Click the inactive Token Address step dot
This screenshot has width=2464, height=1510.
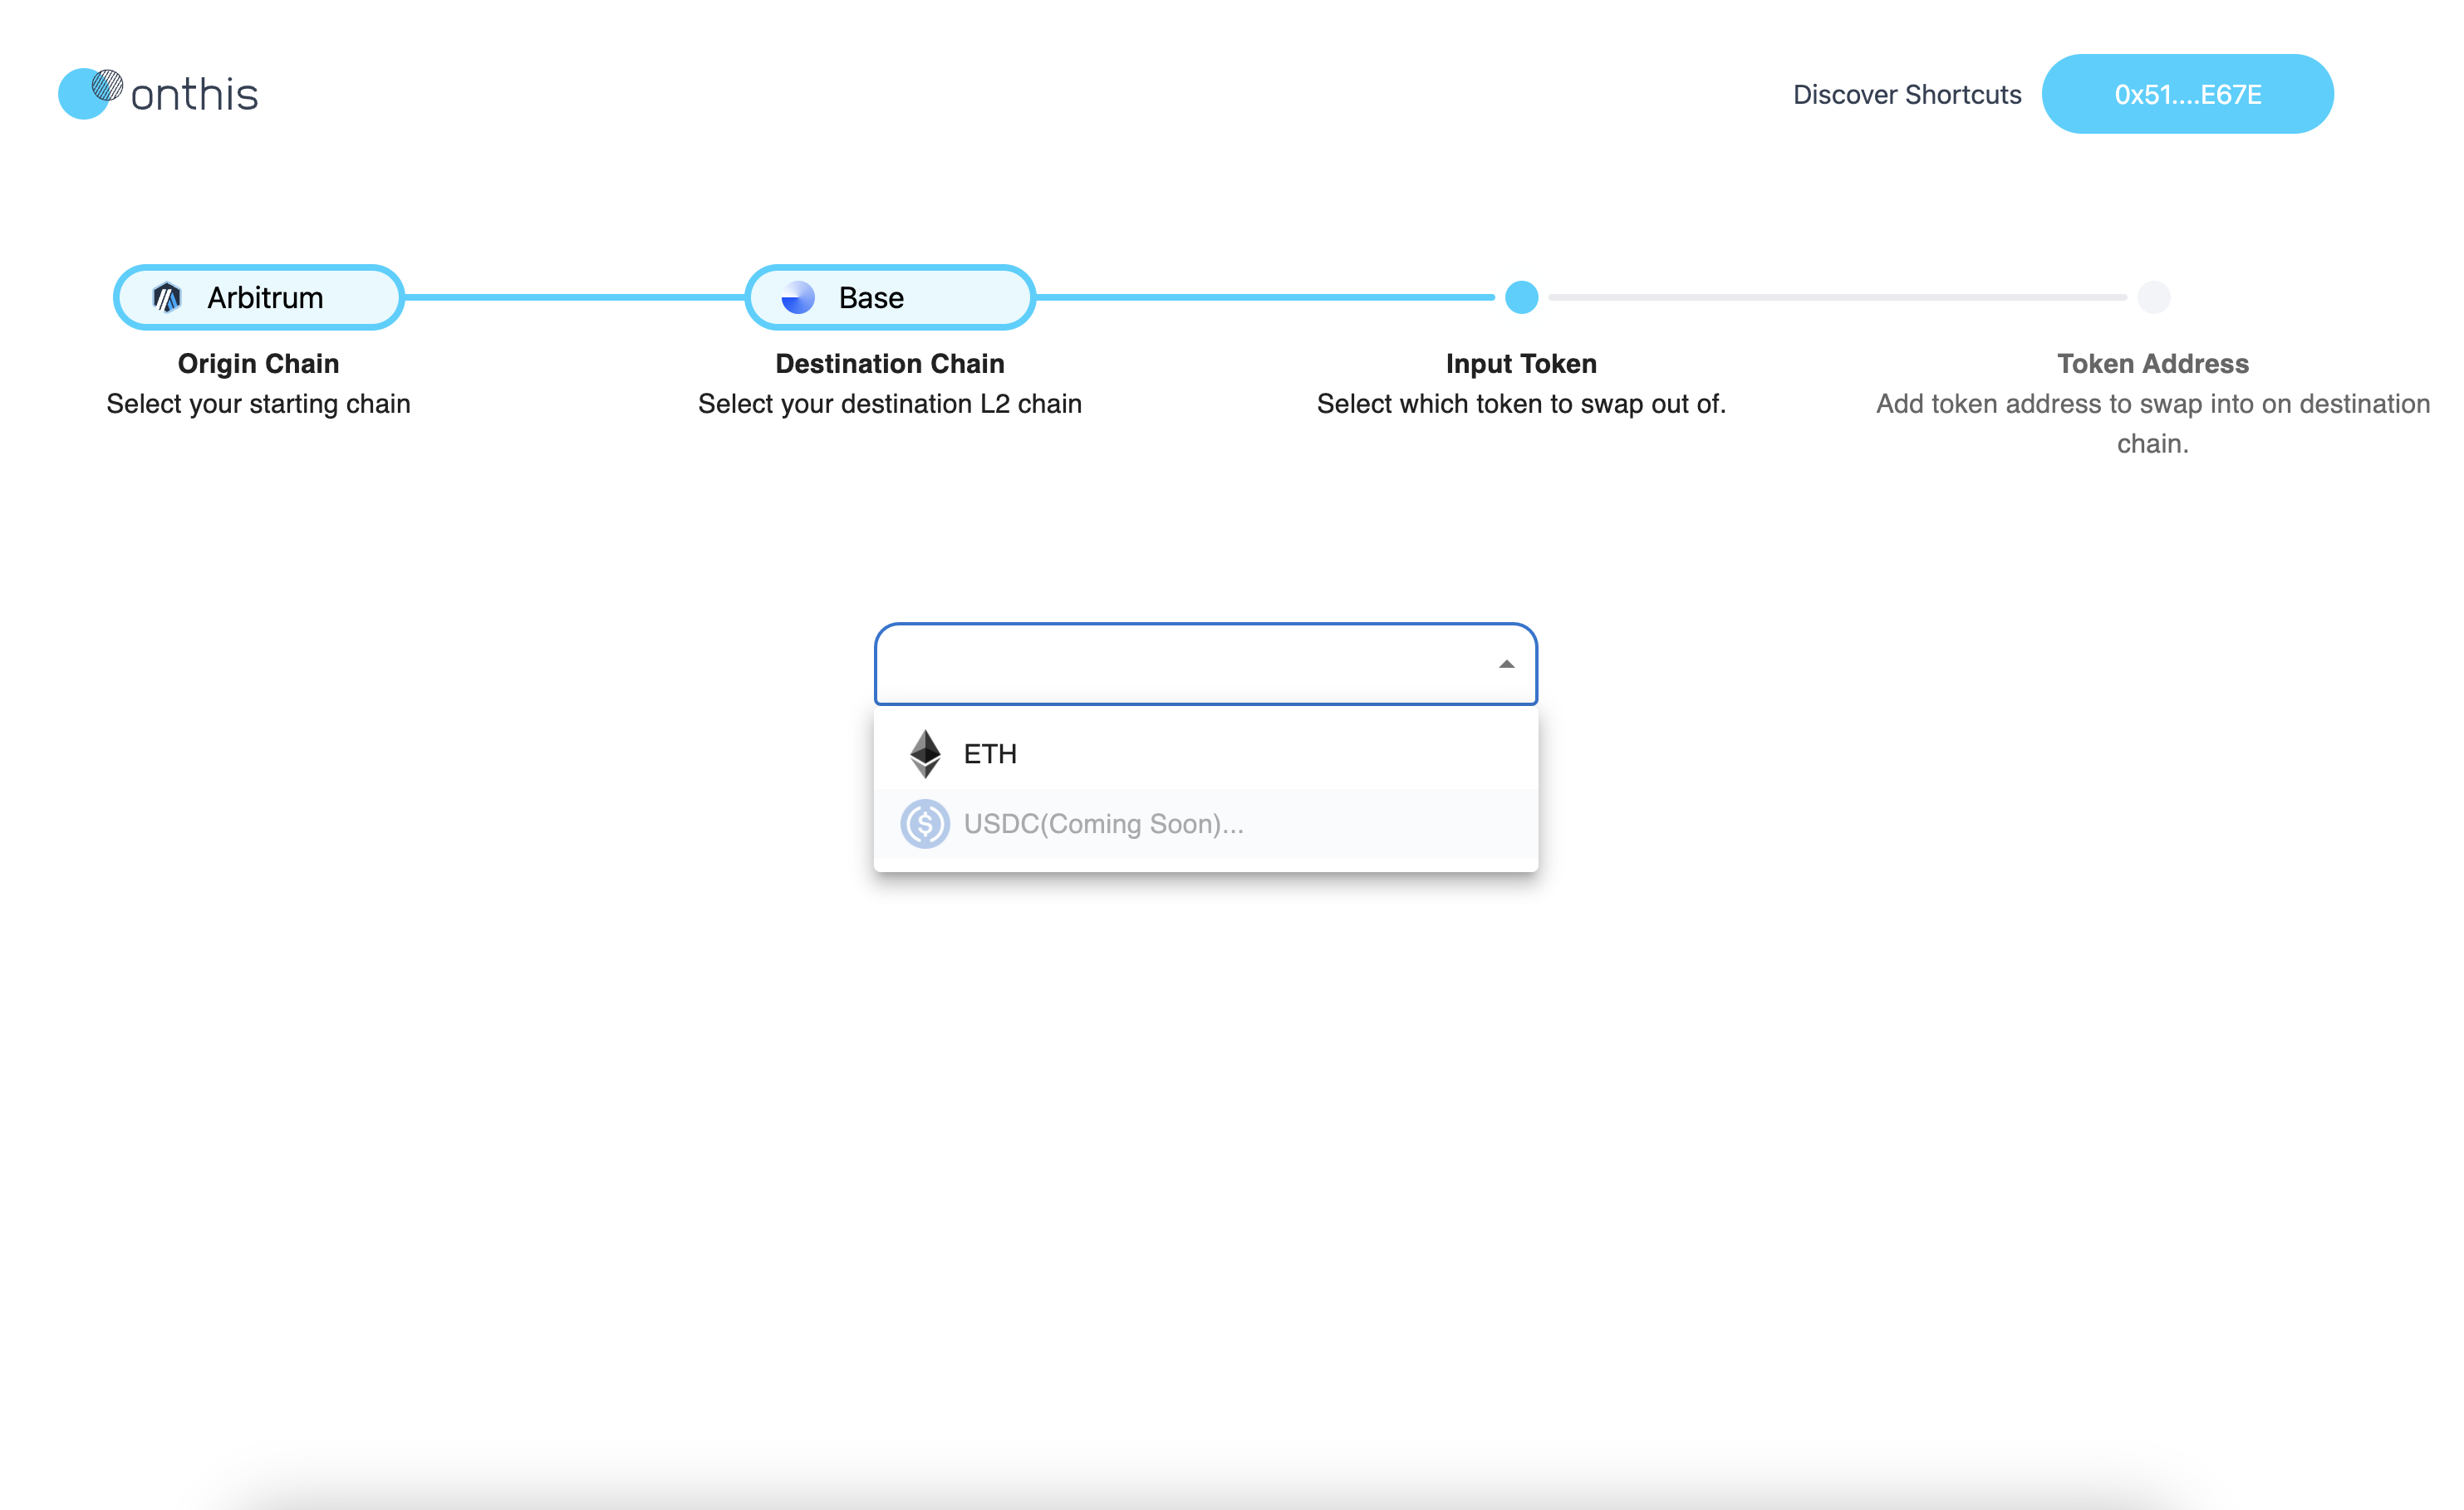2153,297
